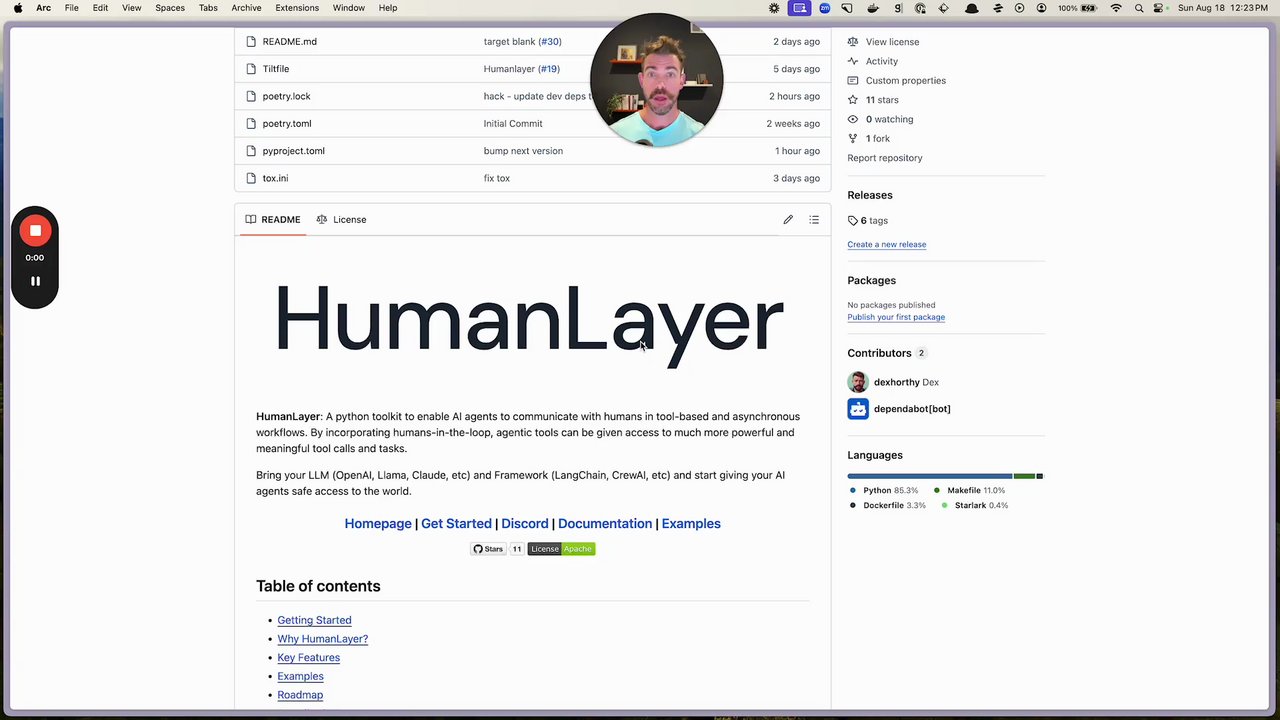This screenshot has width=1280, height=720.
Task: Click the Releases heading link
Action: point(870,195)
